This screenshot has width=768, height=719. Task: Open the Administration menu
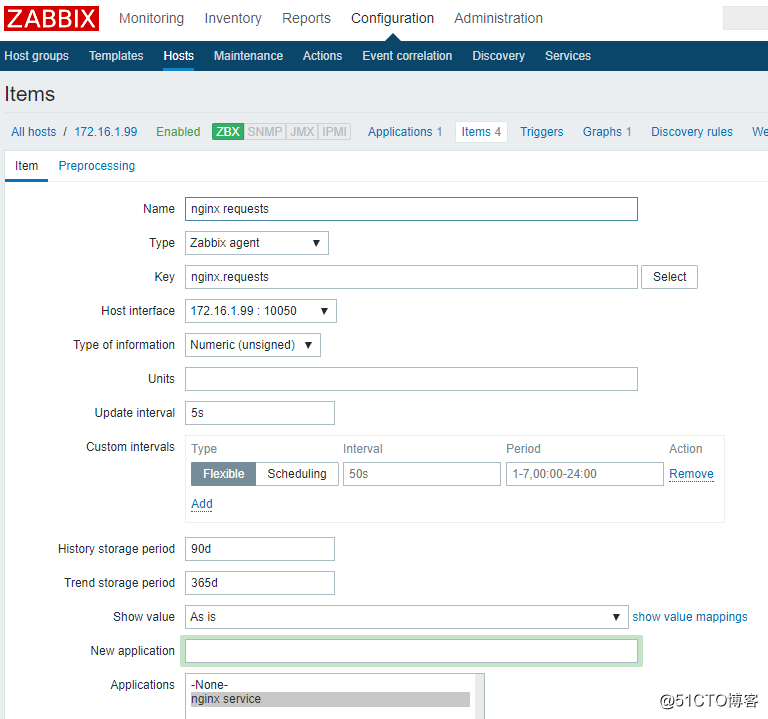(499, 18)
